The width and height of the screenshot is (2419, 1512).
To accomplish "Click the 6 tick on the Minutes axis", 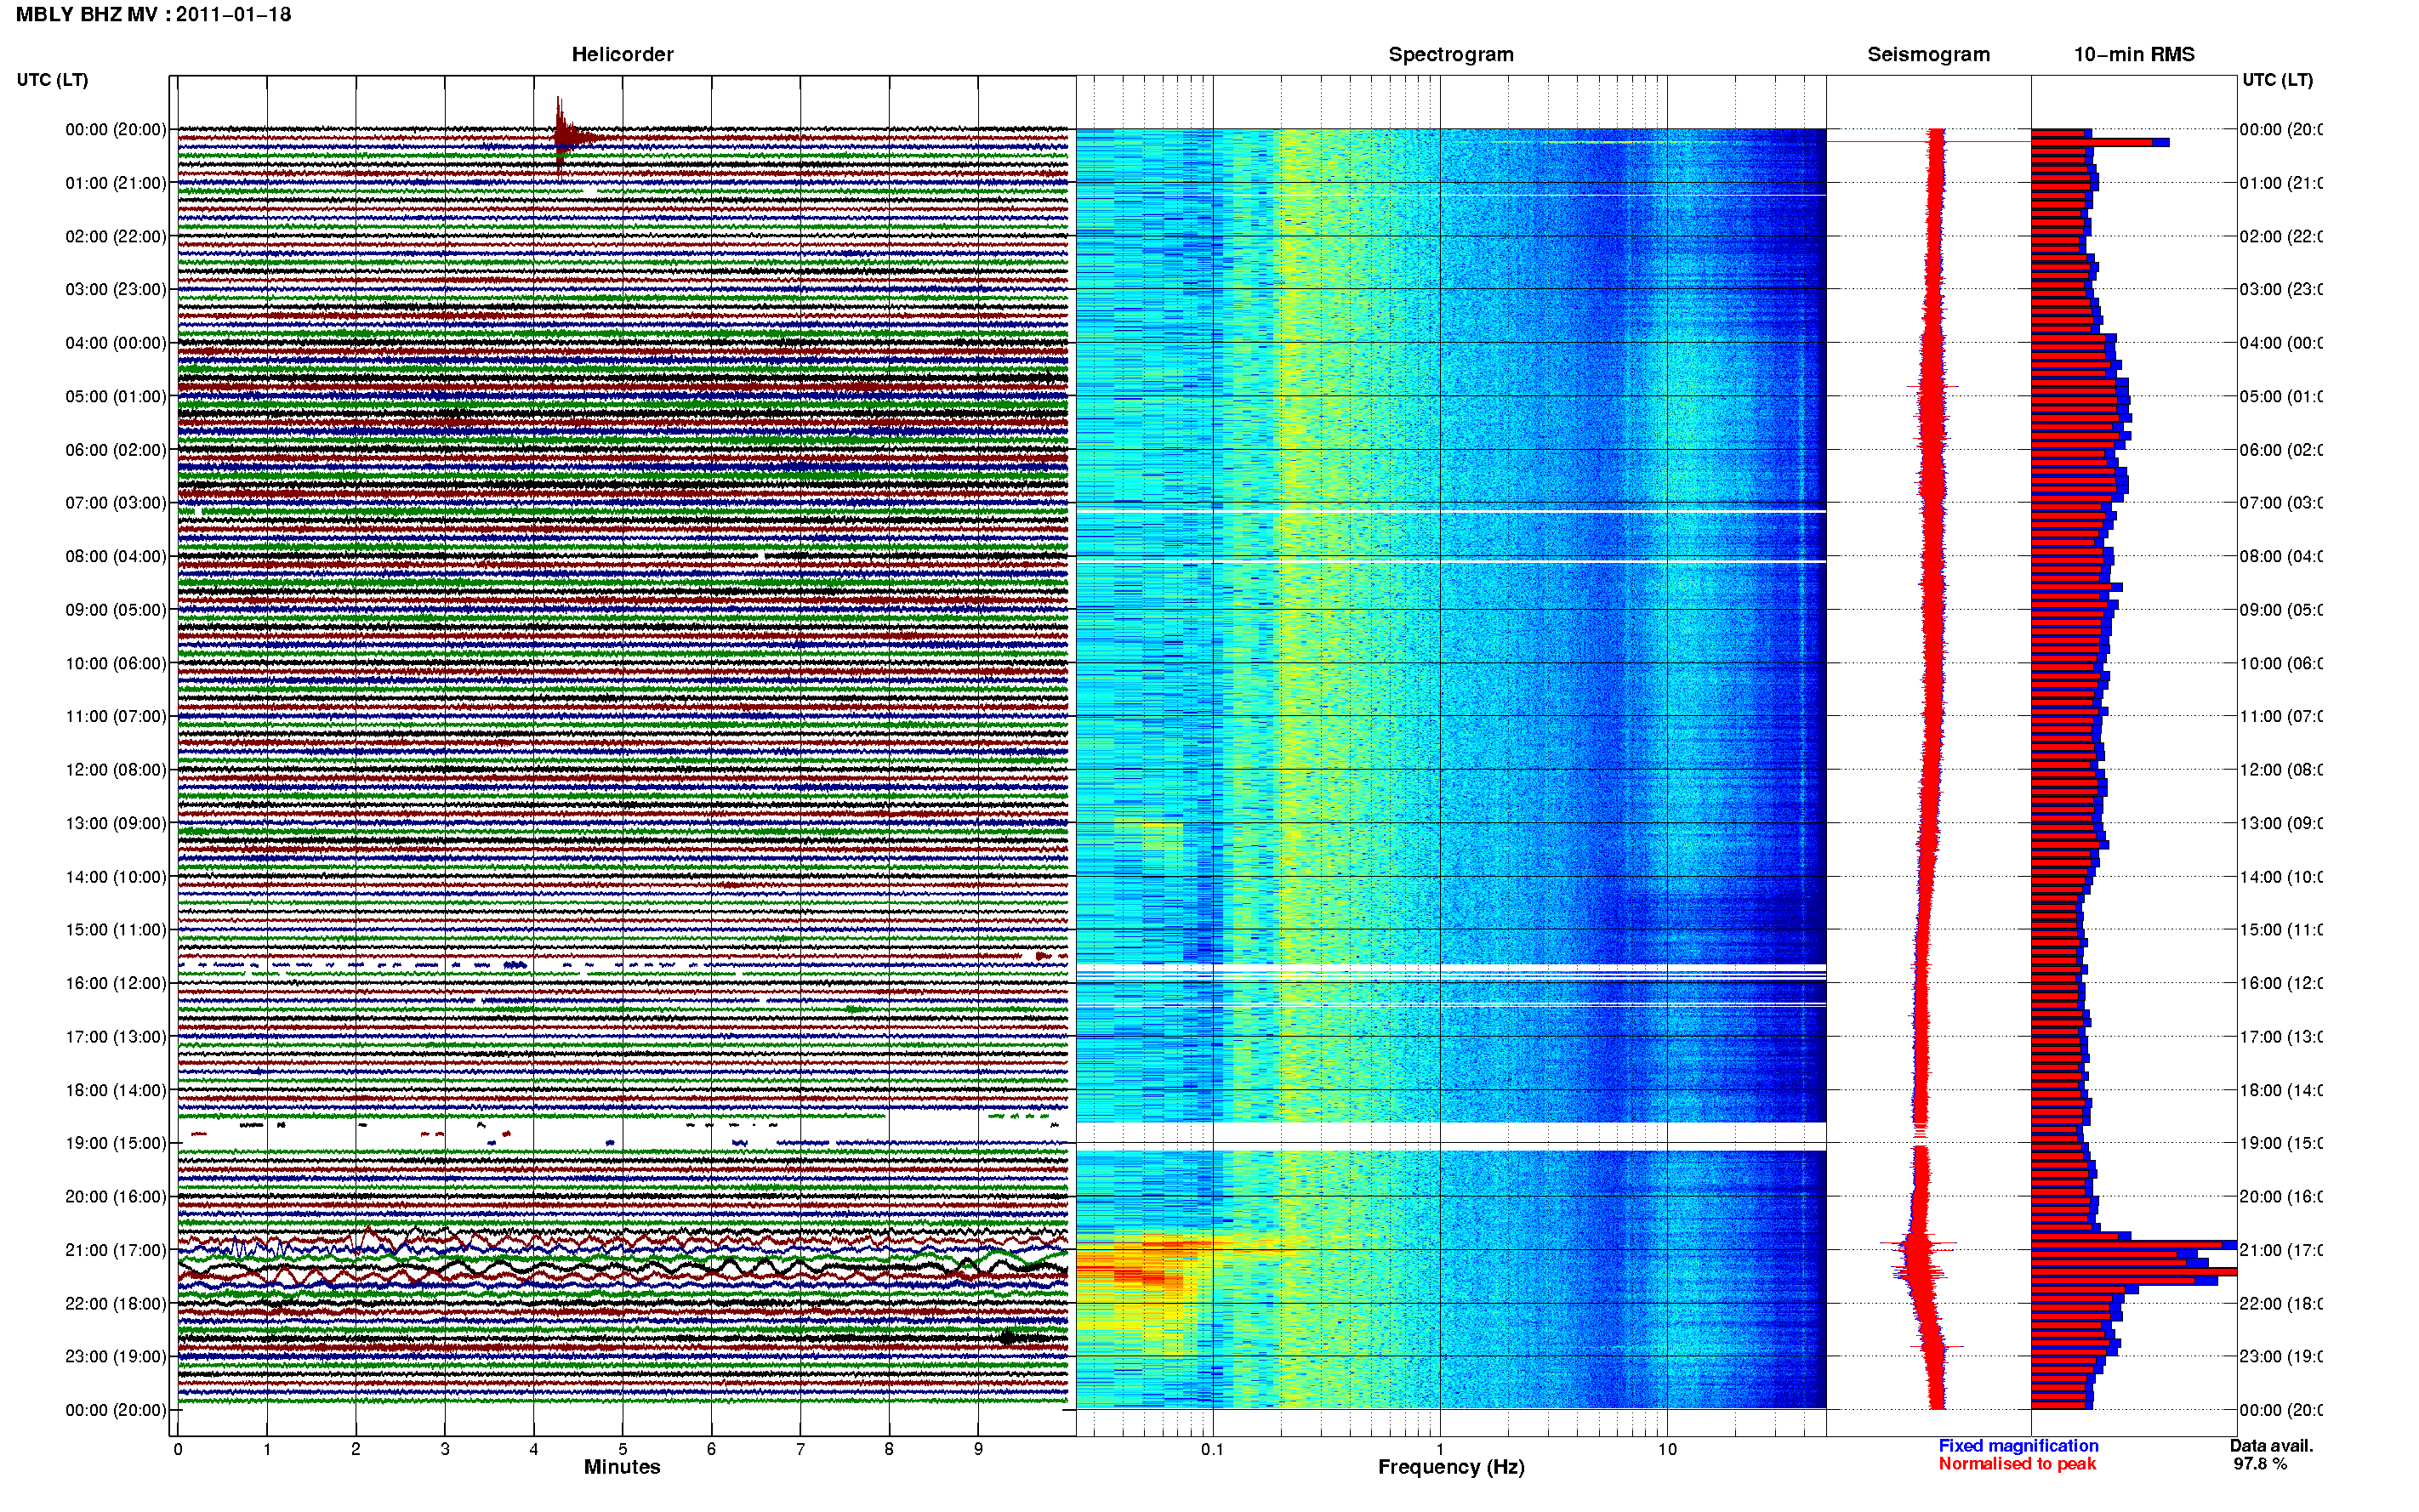I will pos(711,1449).
